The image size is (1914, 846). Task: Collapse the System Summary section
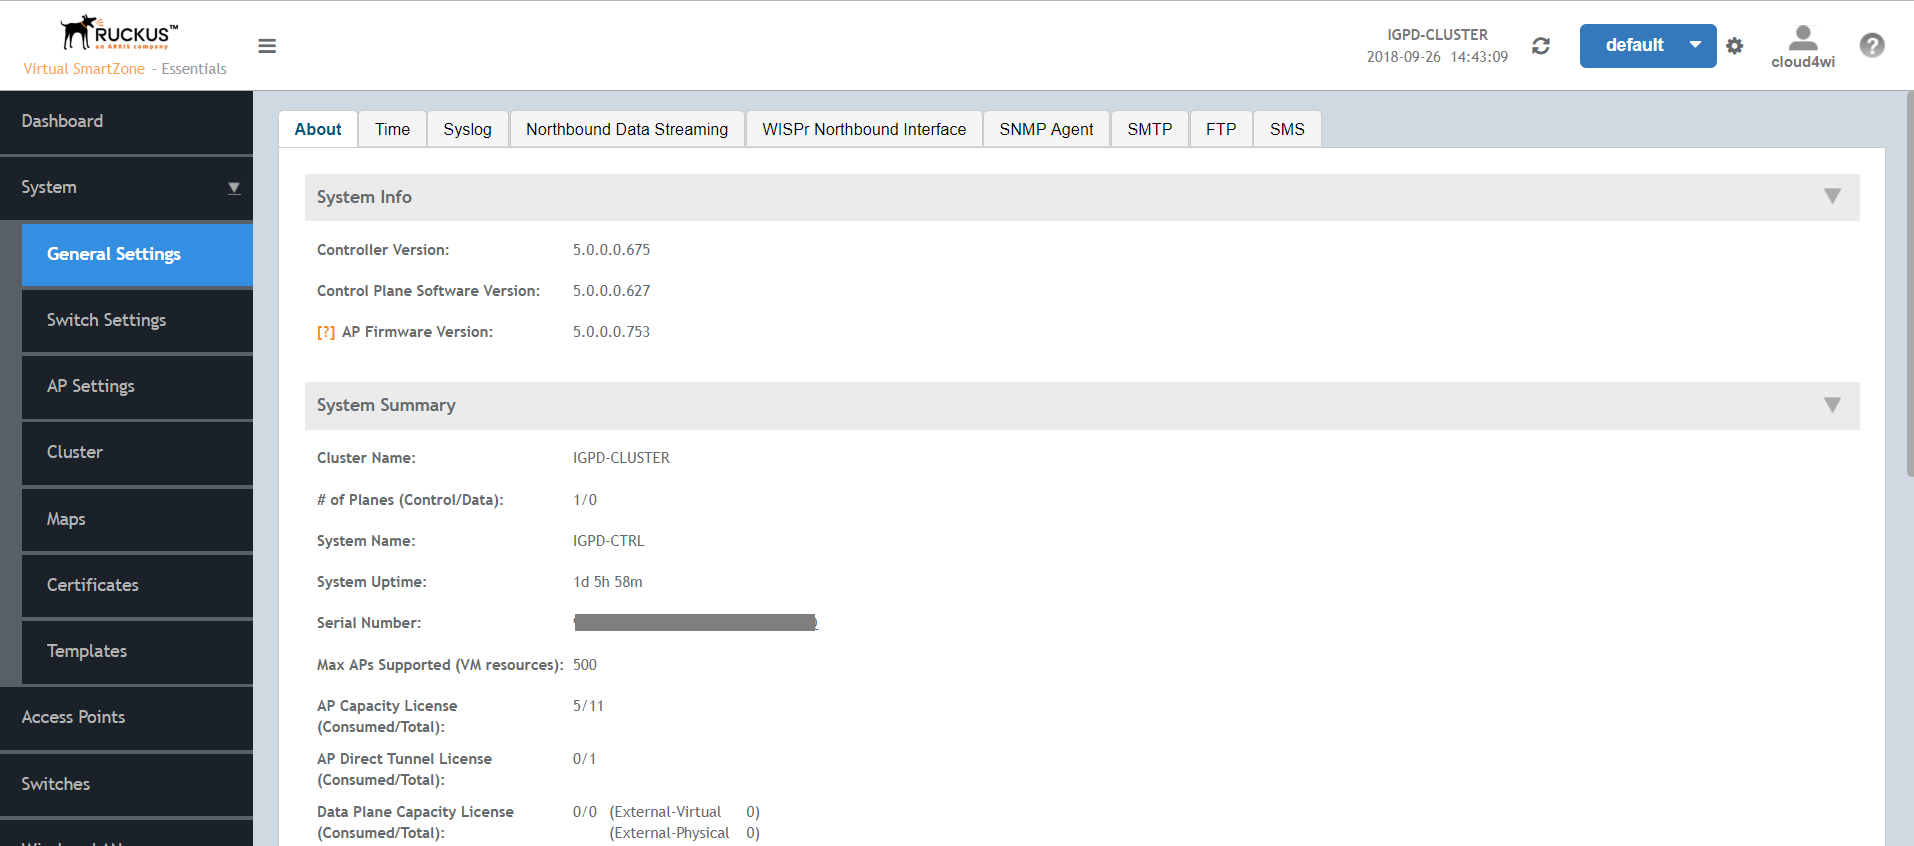click(1832, 405)
